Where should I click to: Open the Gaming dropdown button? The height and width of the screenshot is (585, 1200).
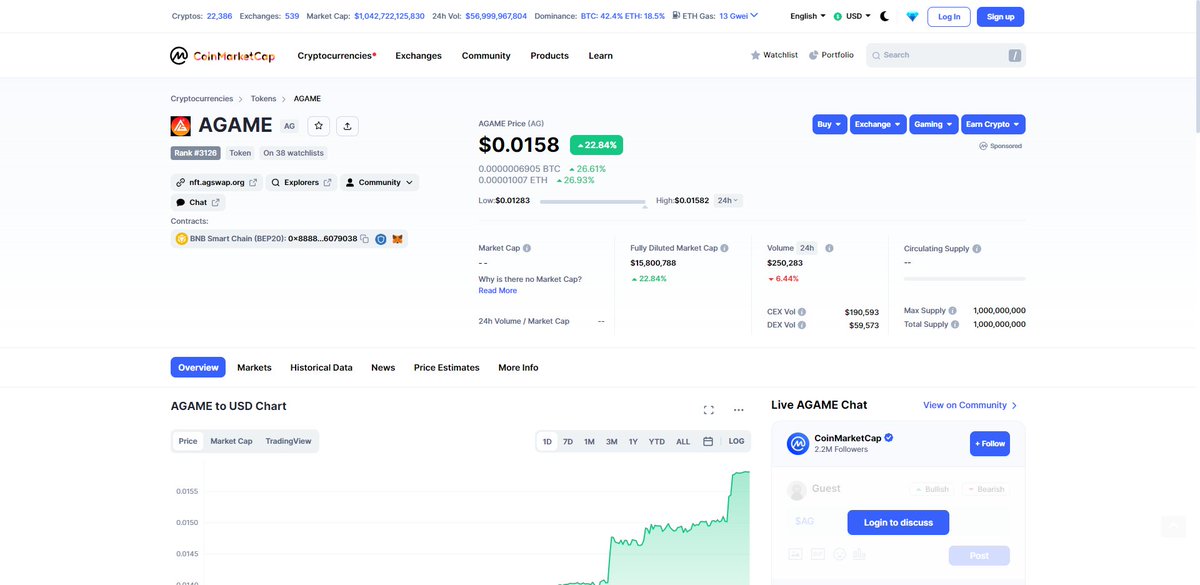[934, 124]
